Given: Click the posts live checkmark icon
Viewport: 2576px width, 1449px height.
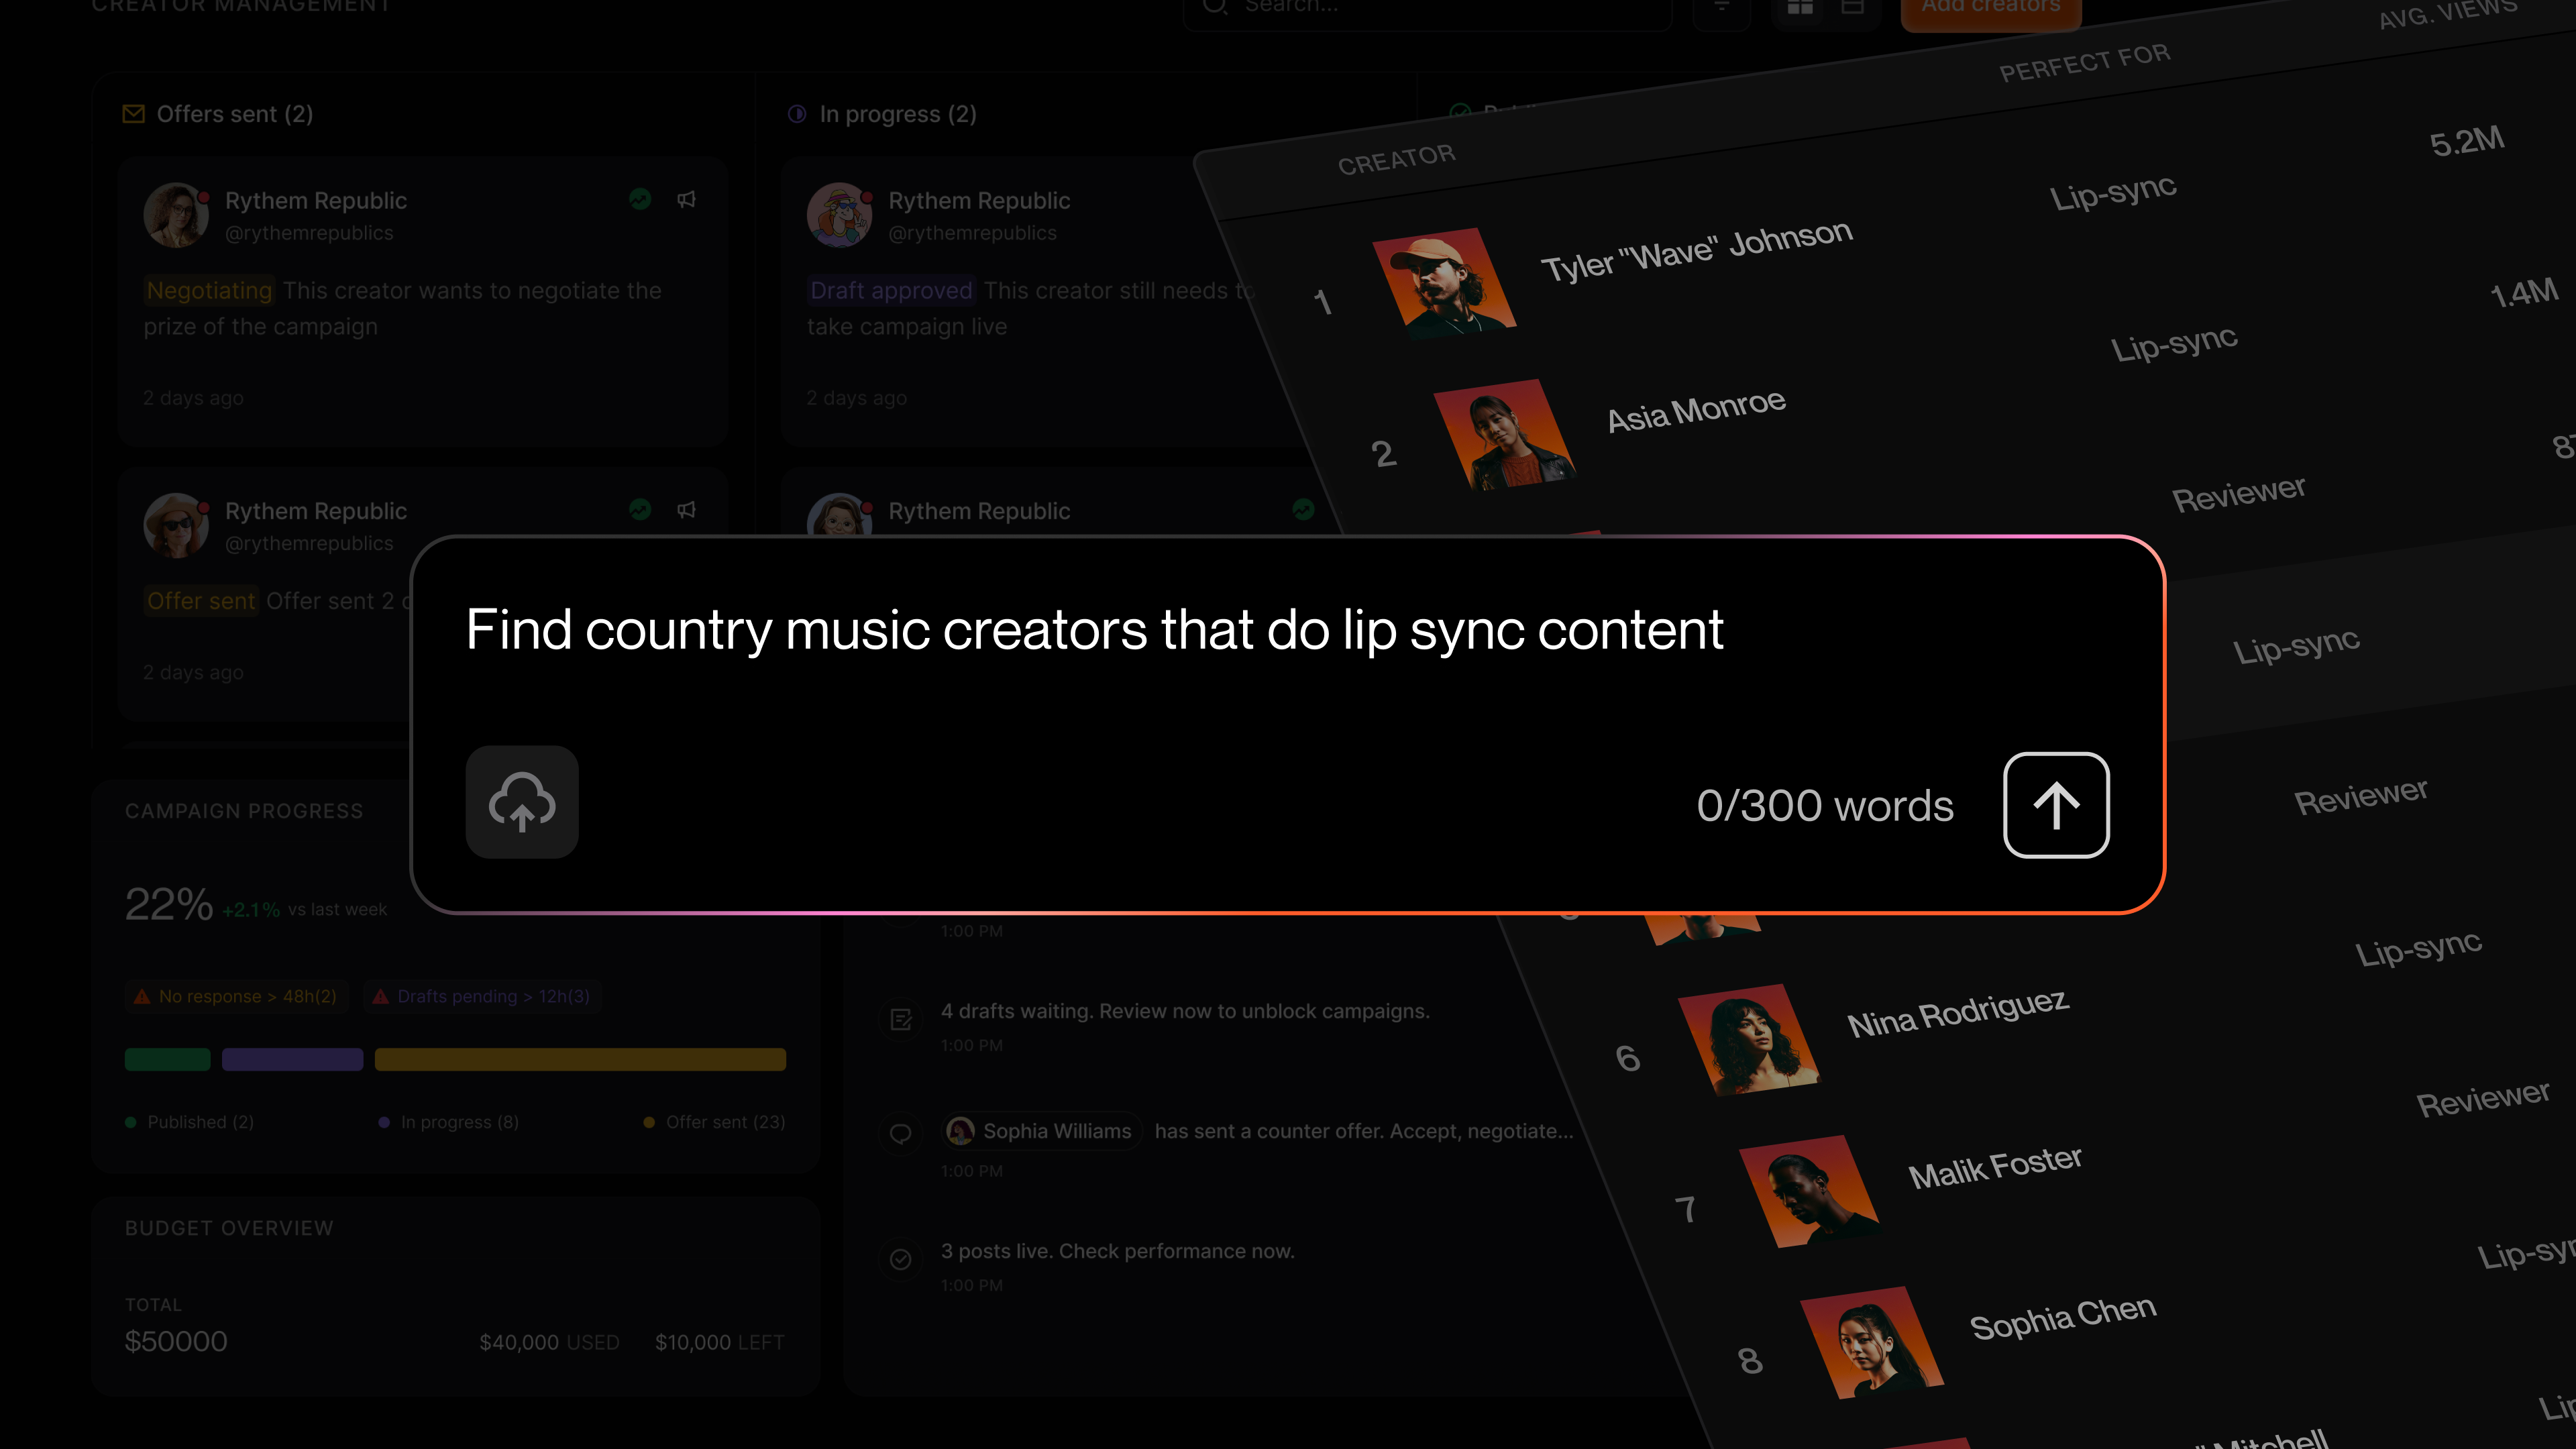Looking at the screenshot, I should pos(901,1259).
